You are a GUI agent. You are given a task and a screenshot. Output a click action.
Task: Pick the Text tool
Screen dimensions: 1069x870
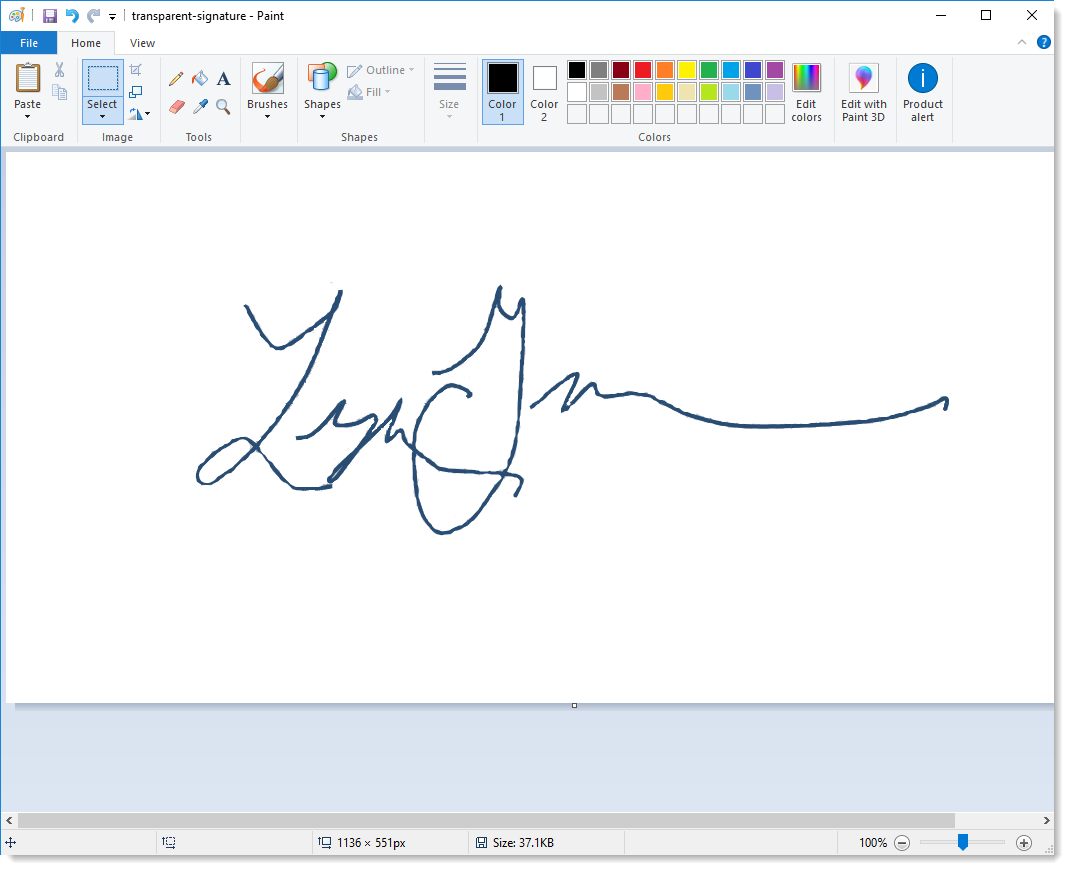point(223,78)
